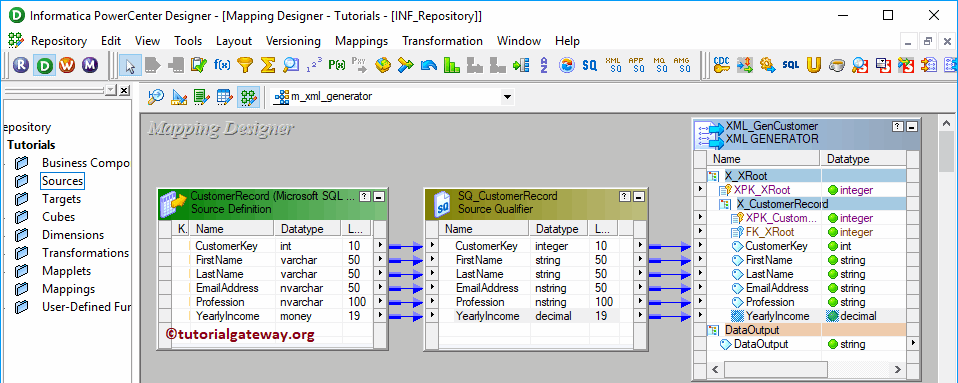Select the Dimensions folder in navigator

pos(73,235)
